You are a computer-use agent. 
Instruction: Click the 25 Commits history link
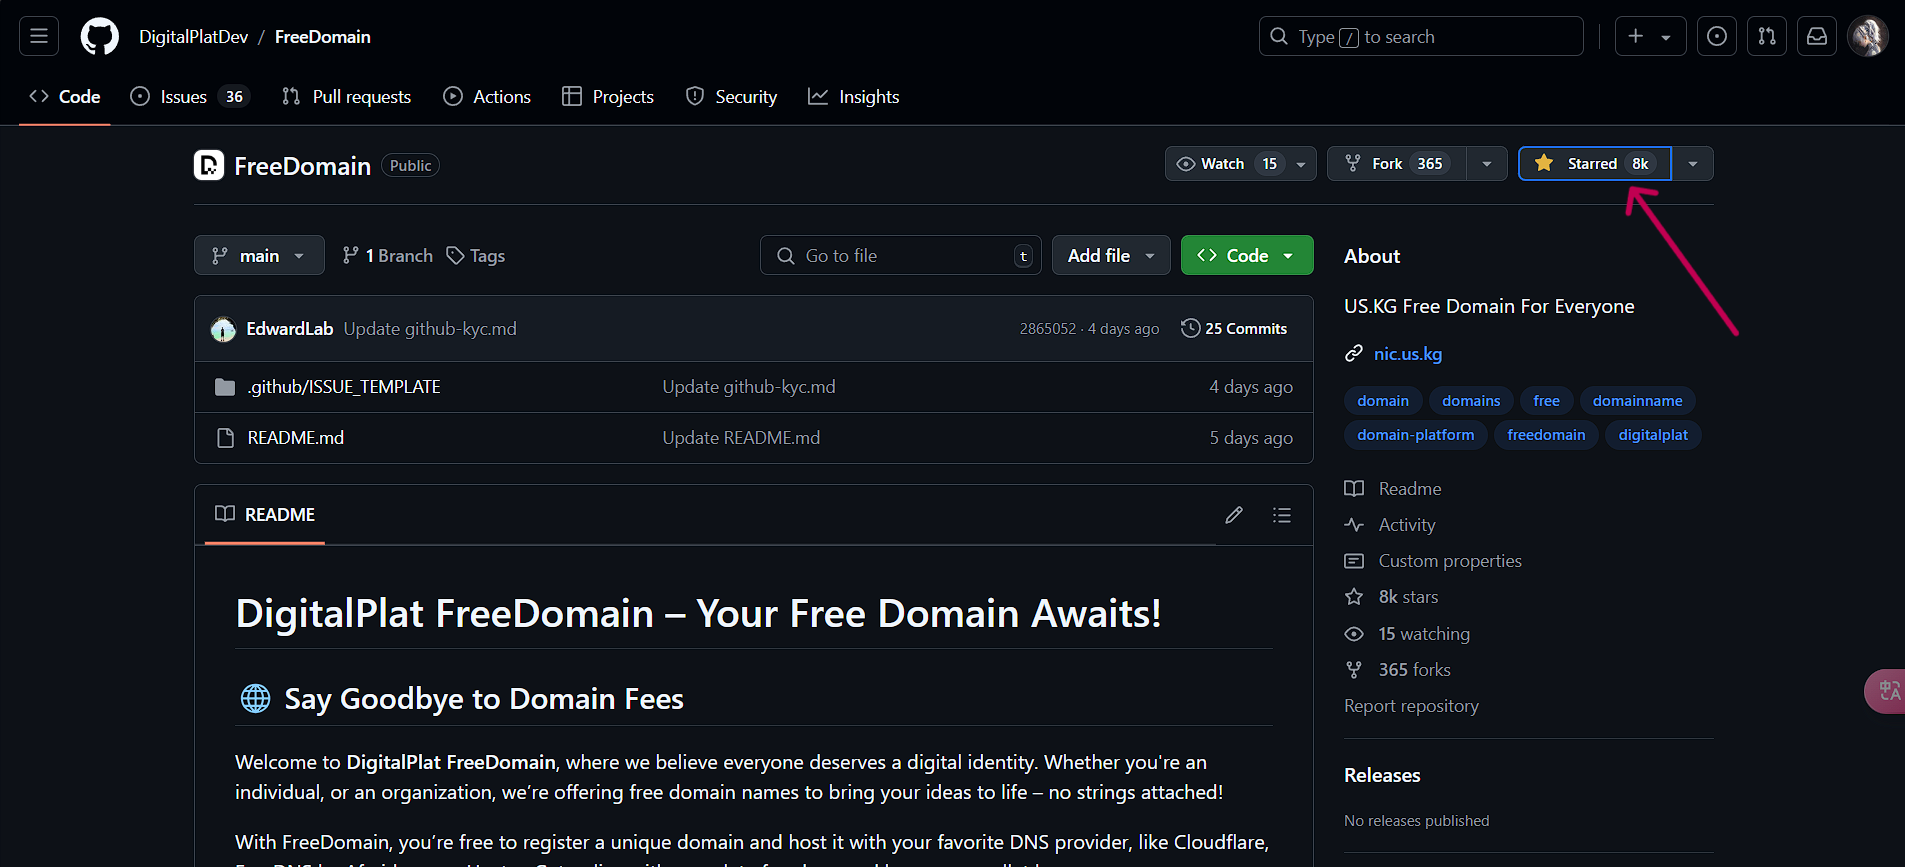[x=1234, y=328]
